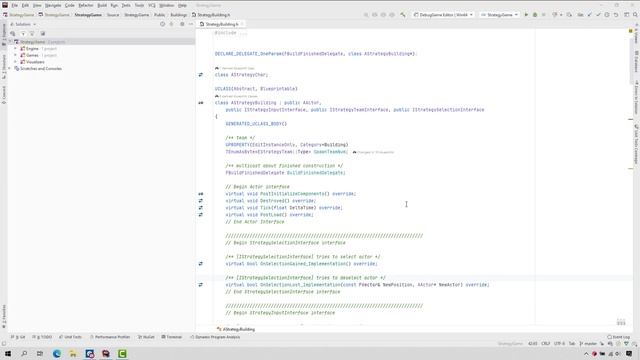Open File Explorer from taskbar
640x360 pixels.
tap(73, 353)
